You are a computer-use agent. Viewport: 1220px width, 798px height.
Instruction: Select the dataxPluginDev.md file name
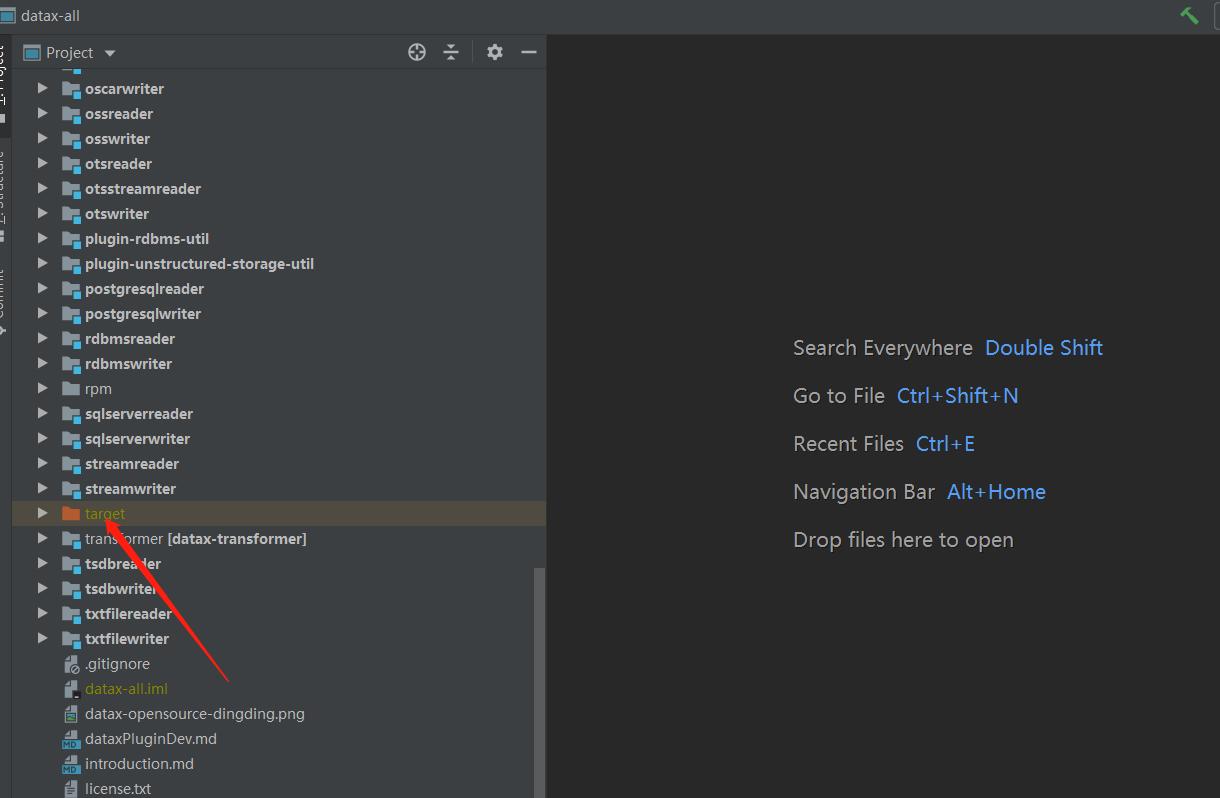tap(151, 739)
